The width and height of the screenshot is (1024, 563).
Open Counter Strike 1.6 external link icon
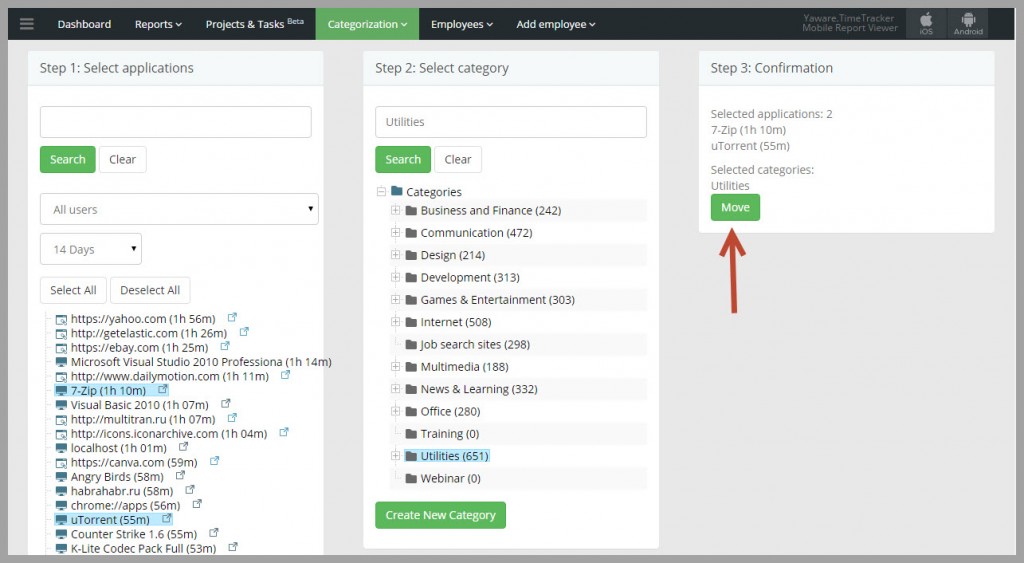(x=213, y=533)
